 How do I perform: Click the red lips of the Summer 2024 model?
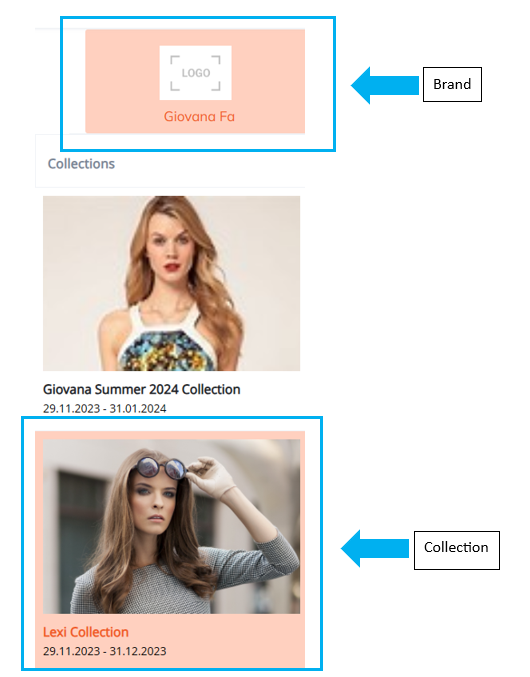[x=172, y=266]
